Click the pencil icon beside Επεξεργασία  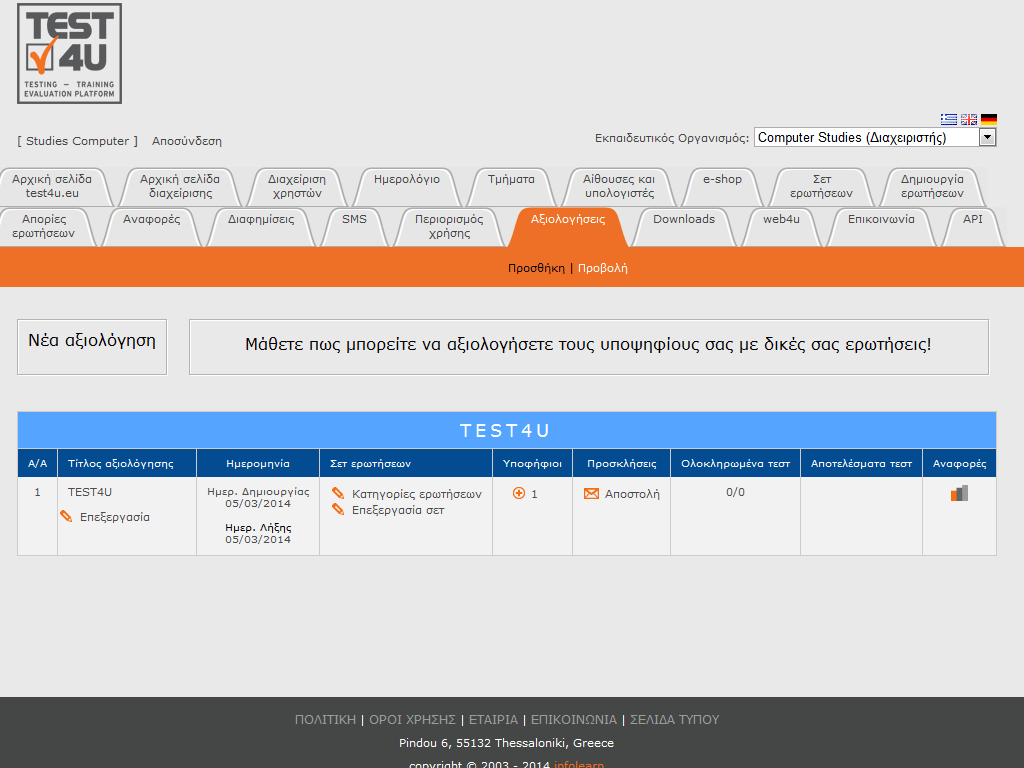[x=66, y=517]
